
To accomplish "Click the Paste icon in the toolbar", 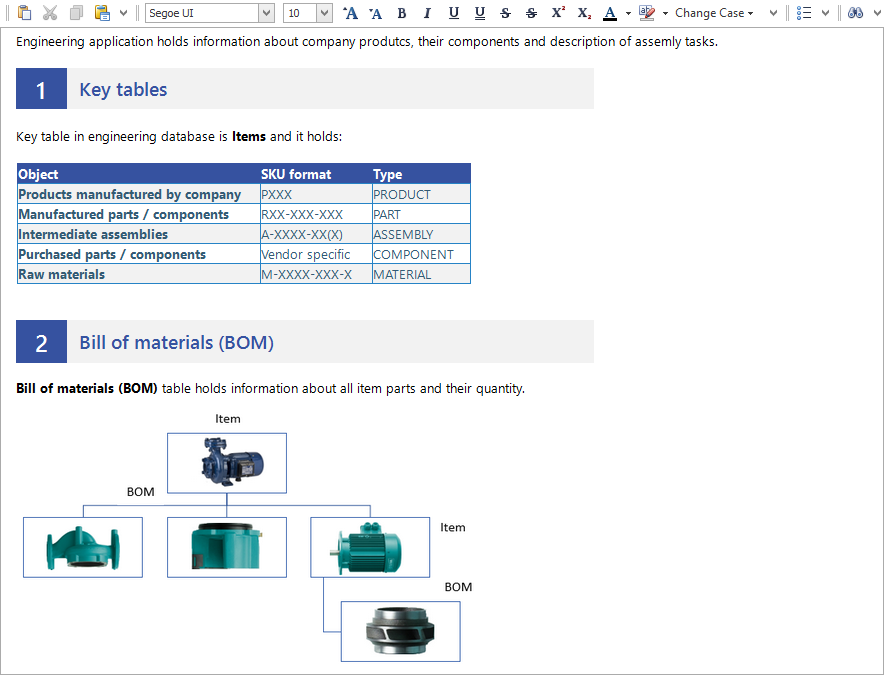I will tap(22, 13).
